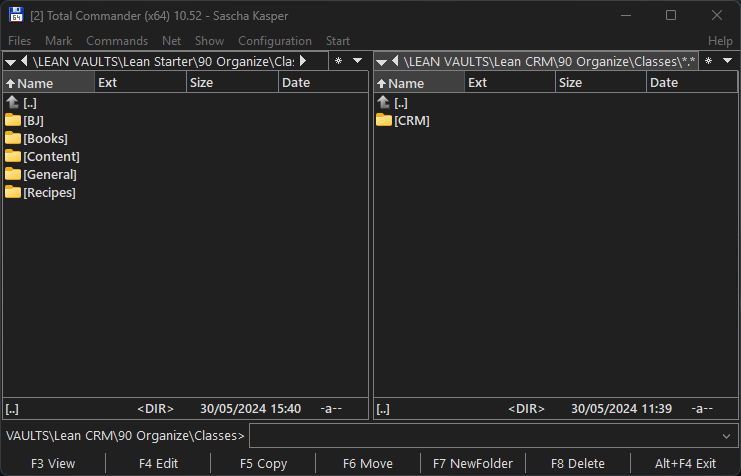Click the Recipes folder icon
This screenshot has width=741, height=476.
13,192
